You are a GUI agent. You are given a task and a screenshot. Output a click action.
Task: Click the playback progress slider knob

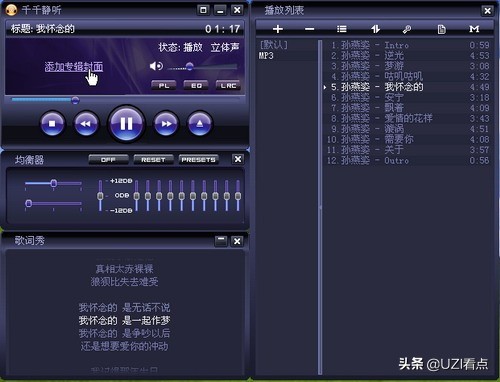(75, 100)
